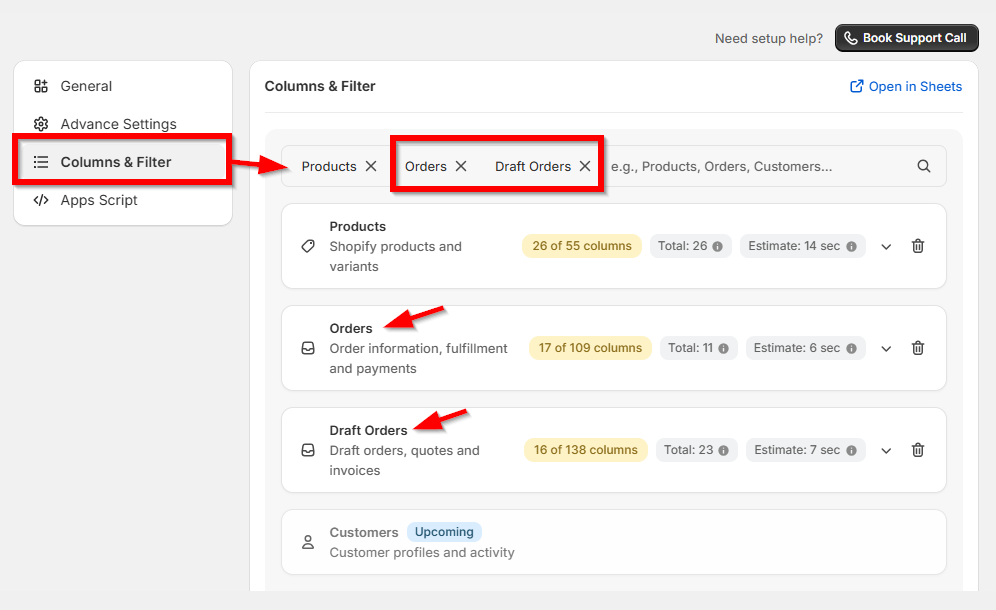Delete the Orders row with trash icon

pos(918,348)
